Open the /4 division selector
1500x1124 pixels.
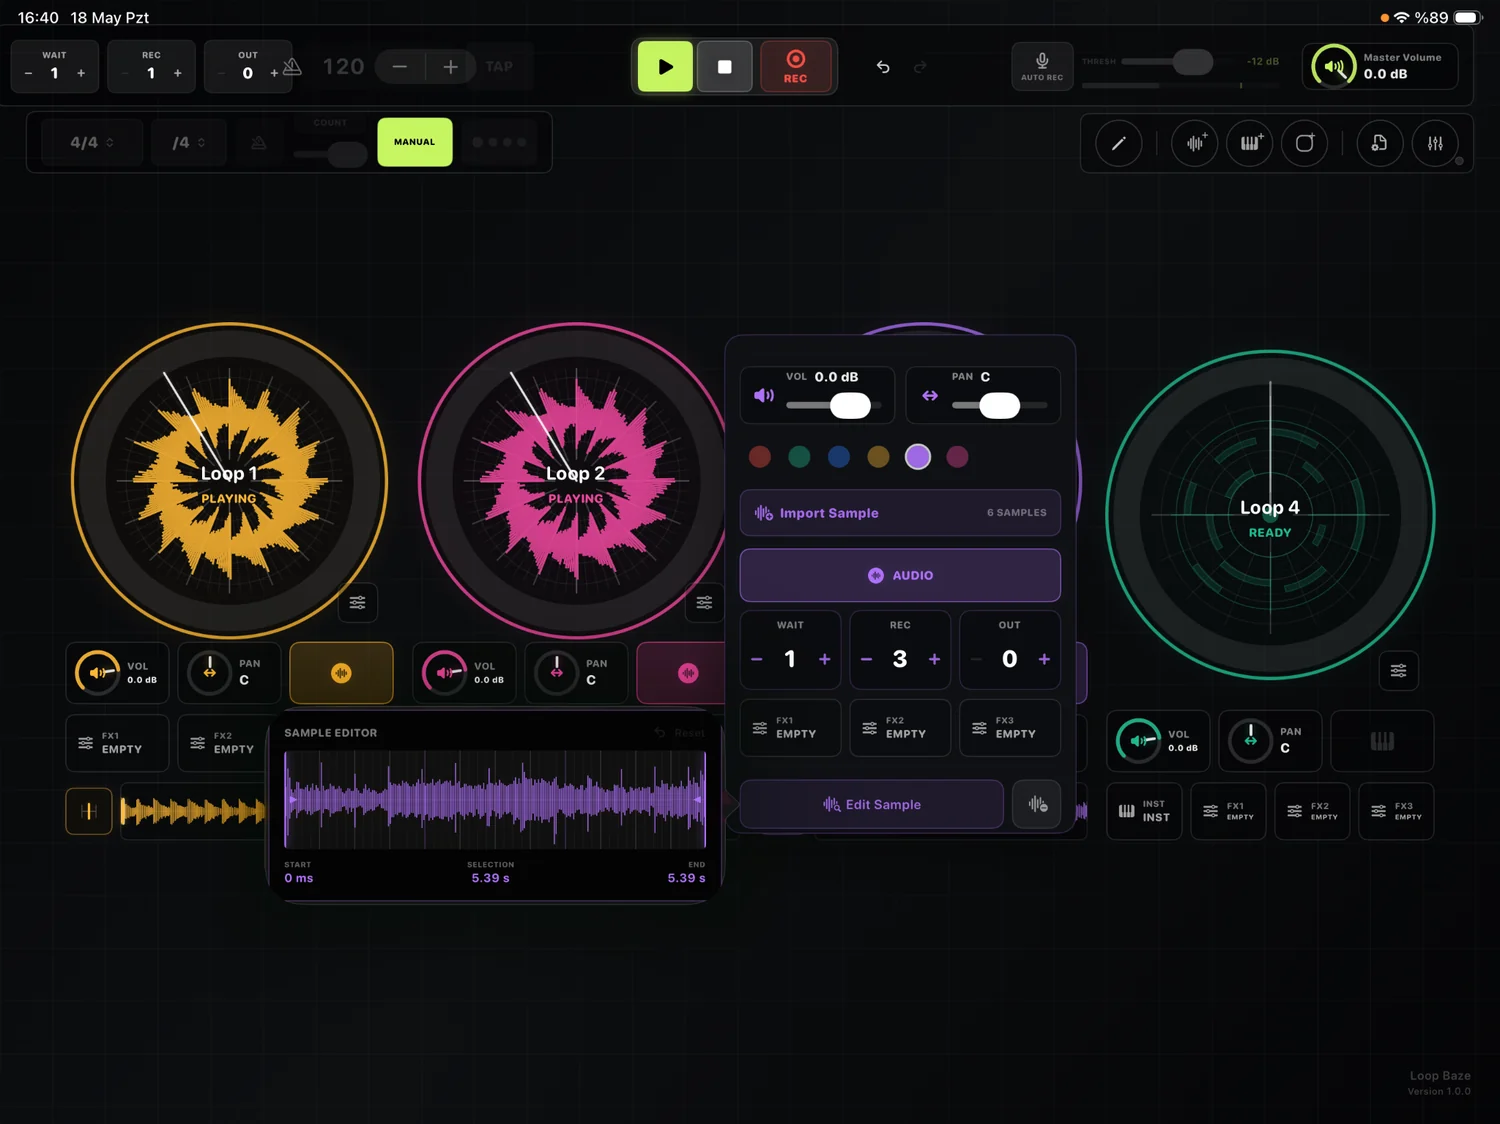[188, 143]
